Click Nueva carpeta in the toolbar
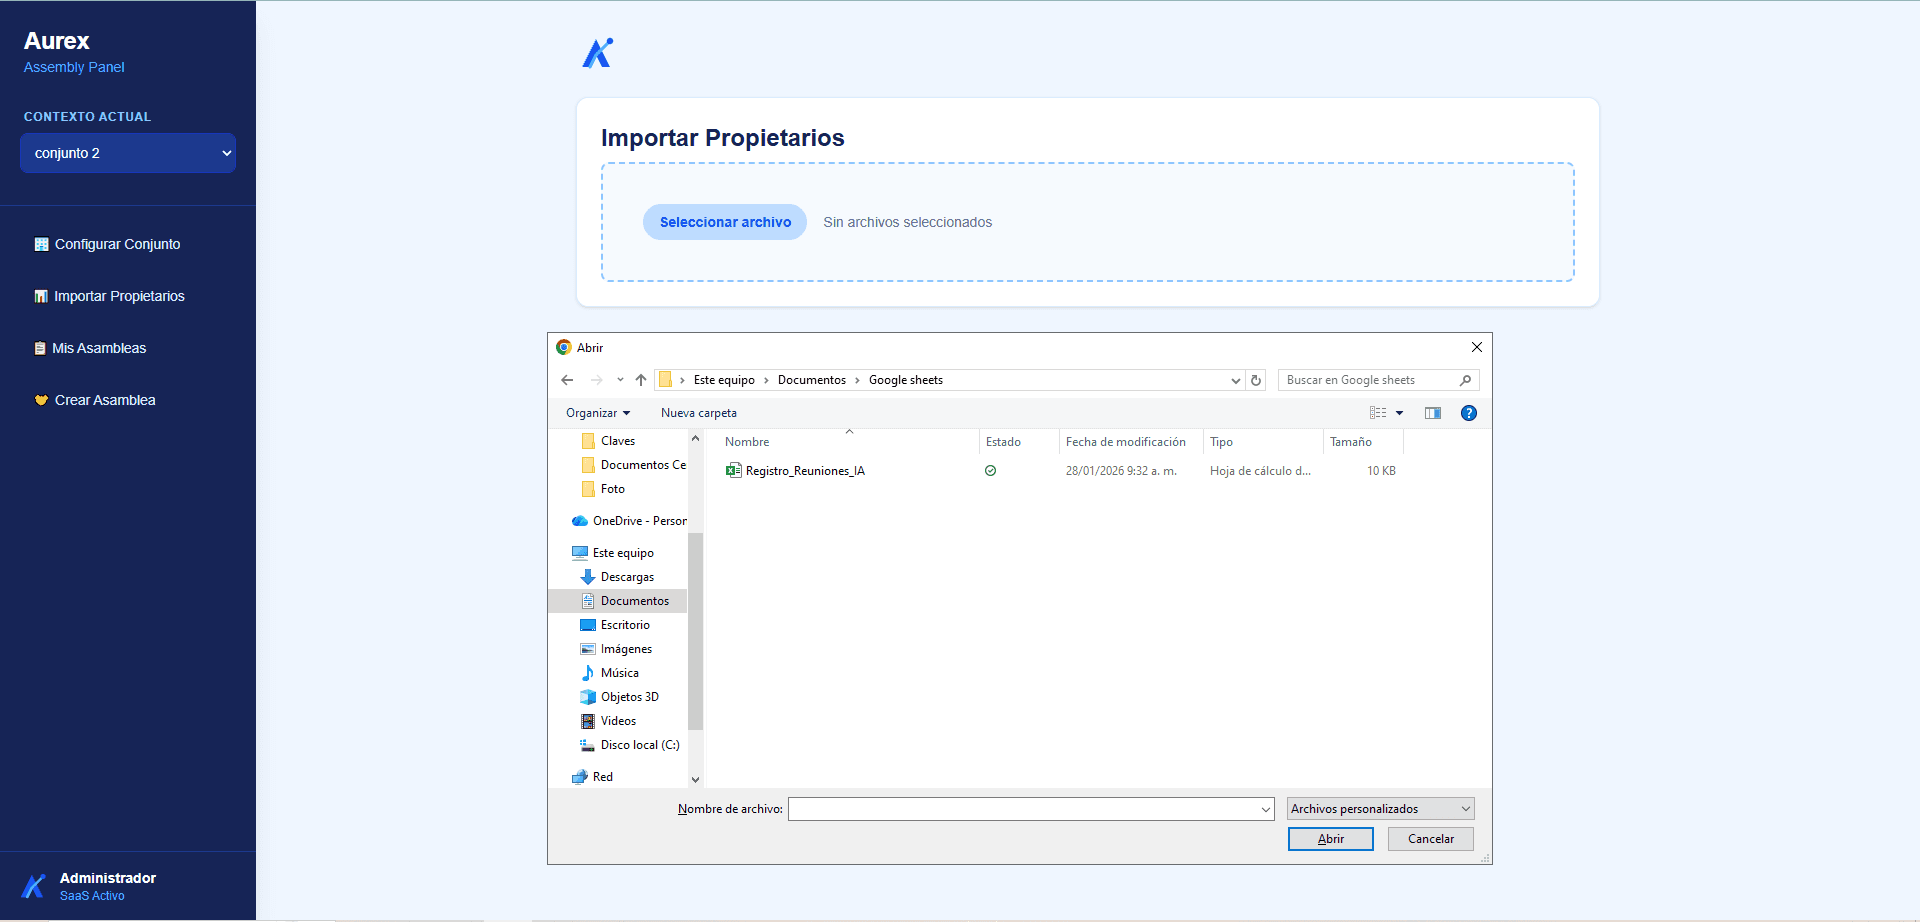1920x922 pixels. 699,413
